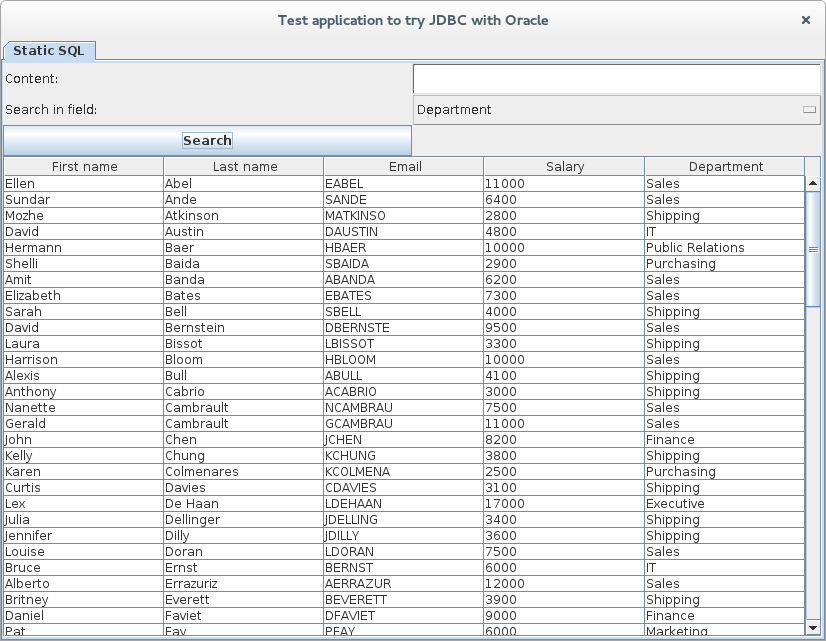Switch to the Static SQL tab
The width and height of the screenshot is (826, 641).
pyautogui.click(x=49, y=50)
